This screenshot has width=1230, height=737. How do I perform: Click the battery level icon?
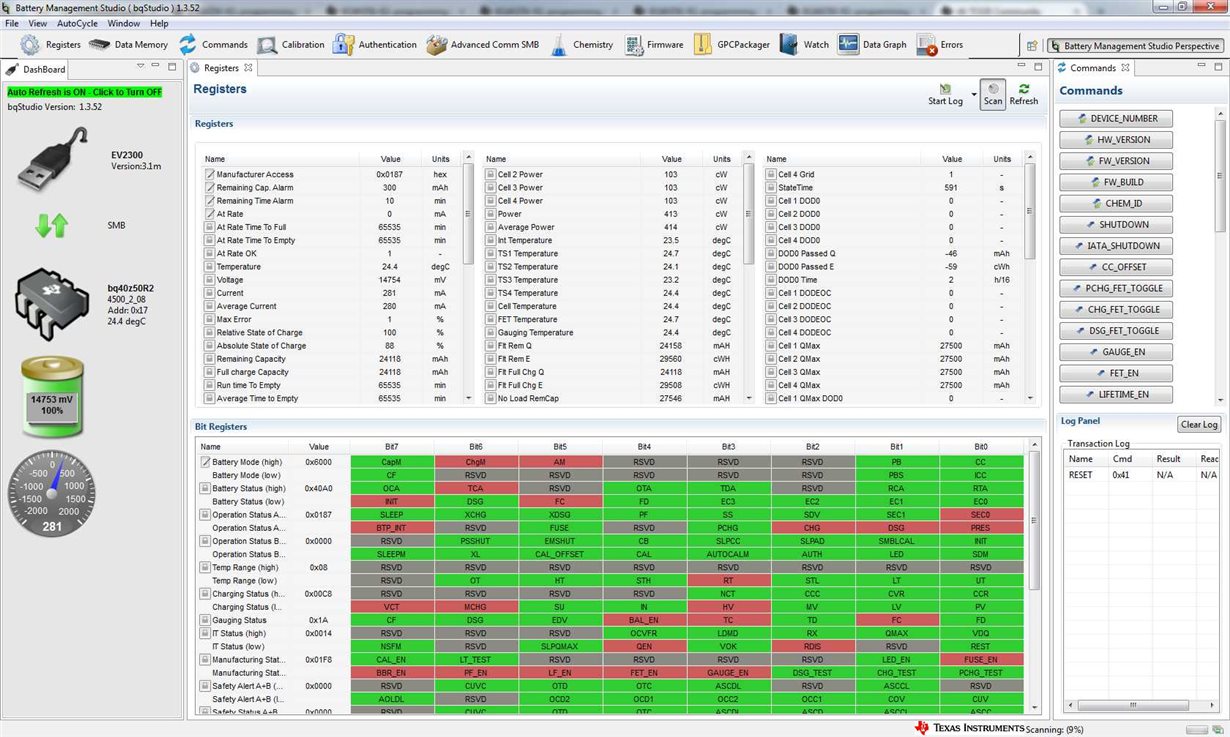[x=53, y=397]
